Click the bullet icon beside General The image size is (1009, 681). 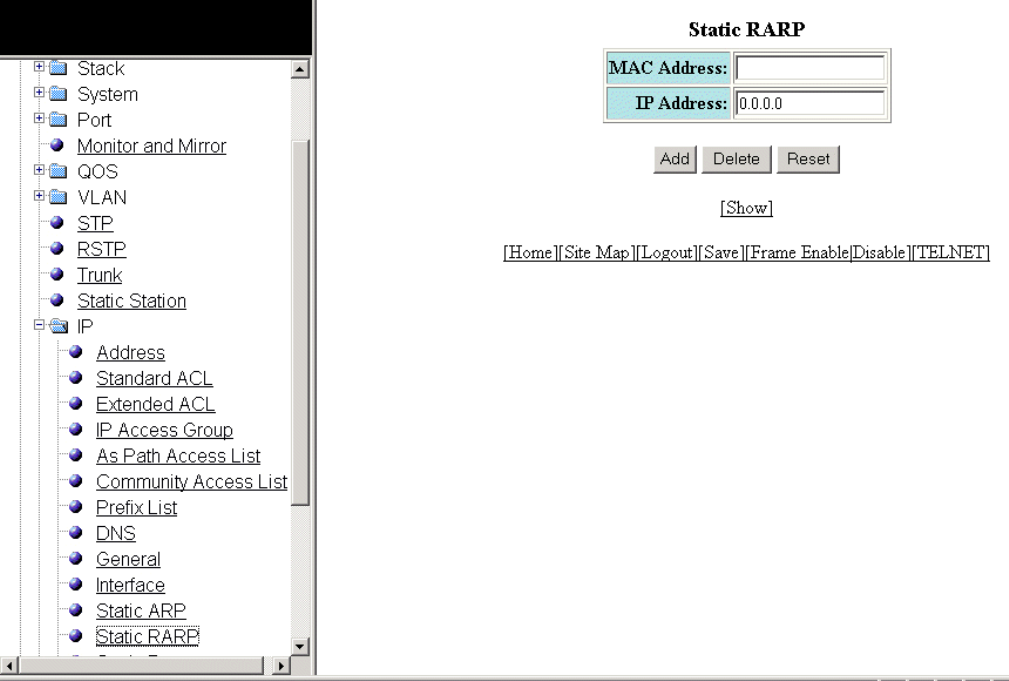(75, 558)
